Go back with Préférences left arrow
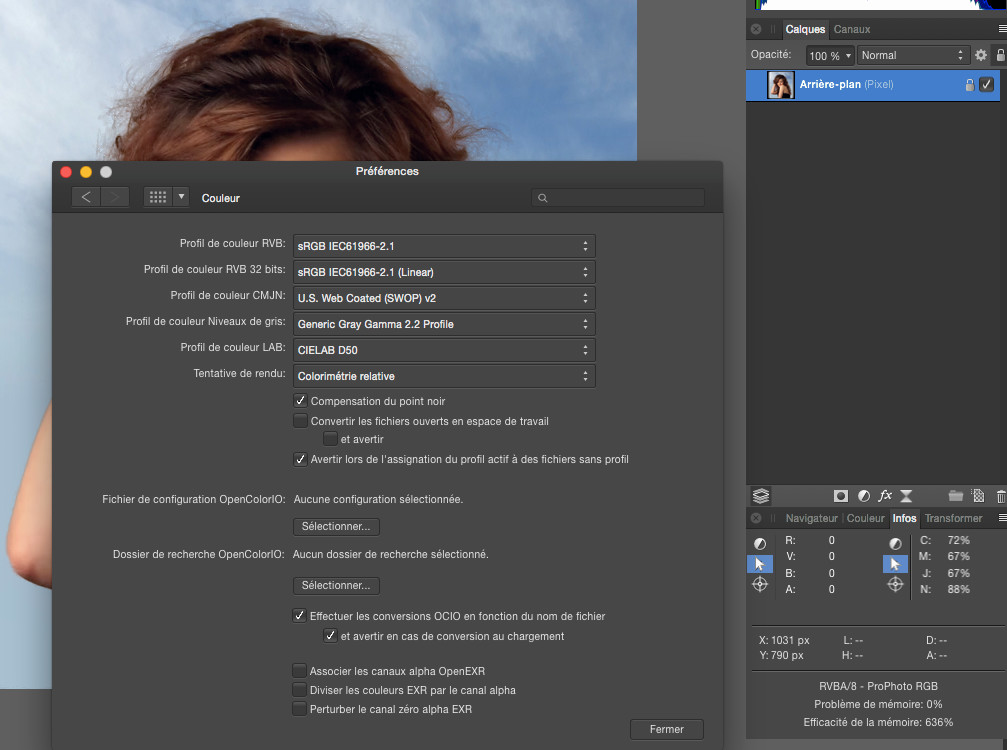Image resolution: width=1007 pixels, height=750 pixels. (x=85, y=197)
